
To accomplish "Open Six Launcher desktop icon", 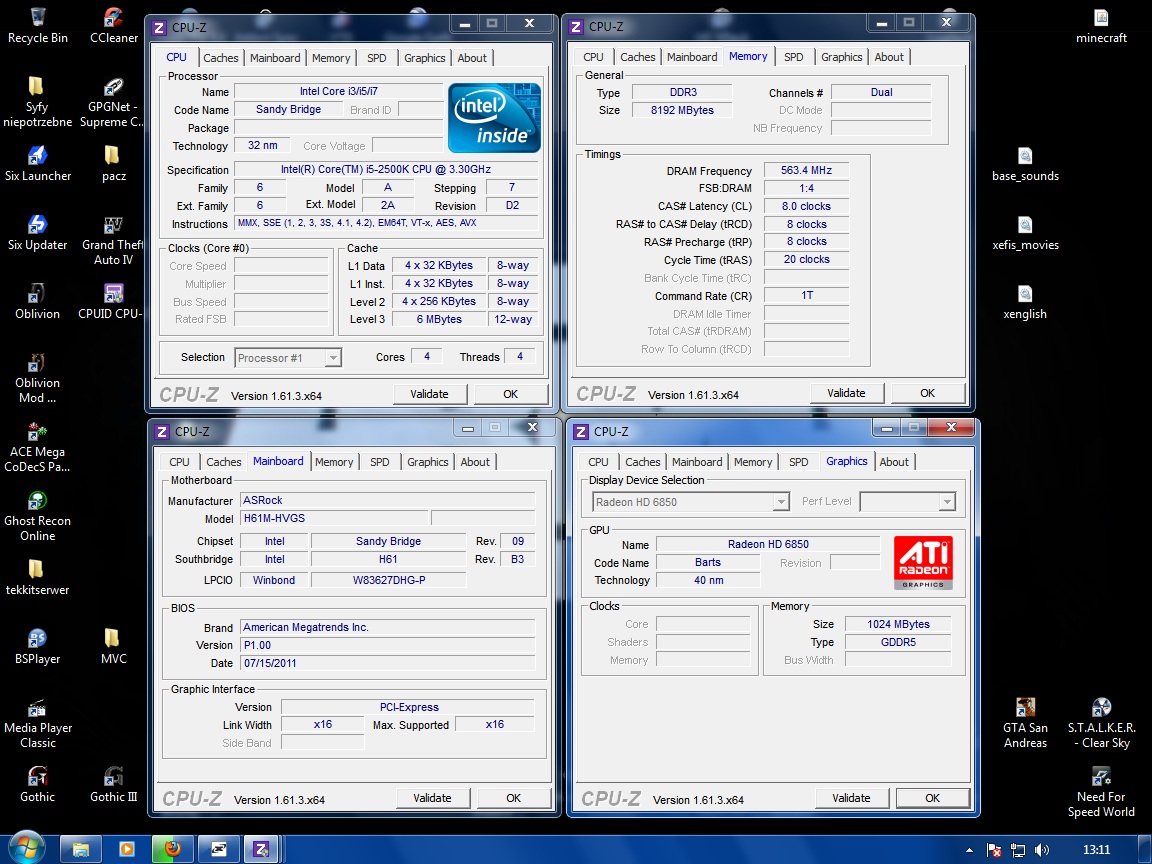I will pos(37,164).
